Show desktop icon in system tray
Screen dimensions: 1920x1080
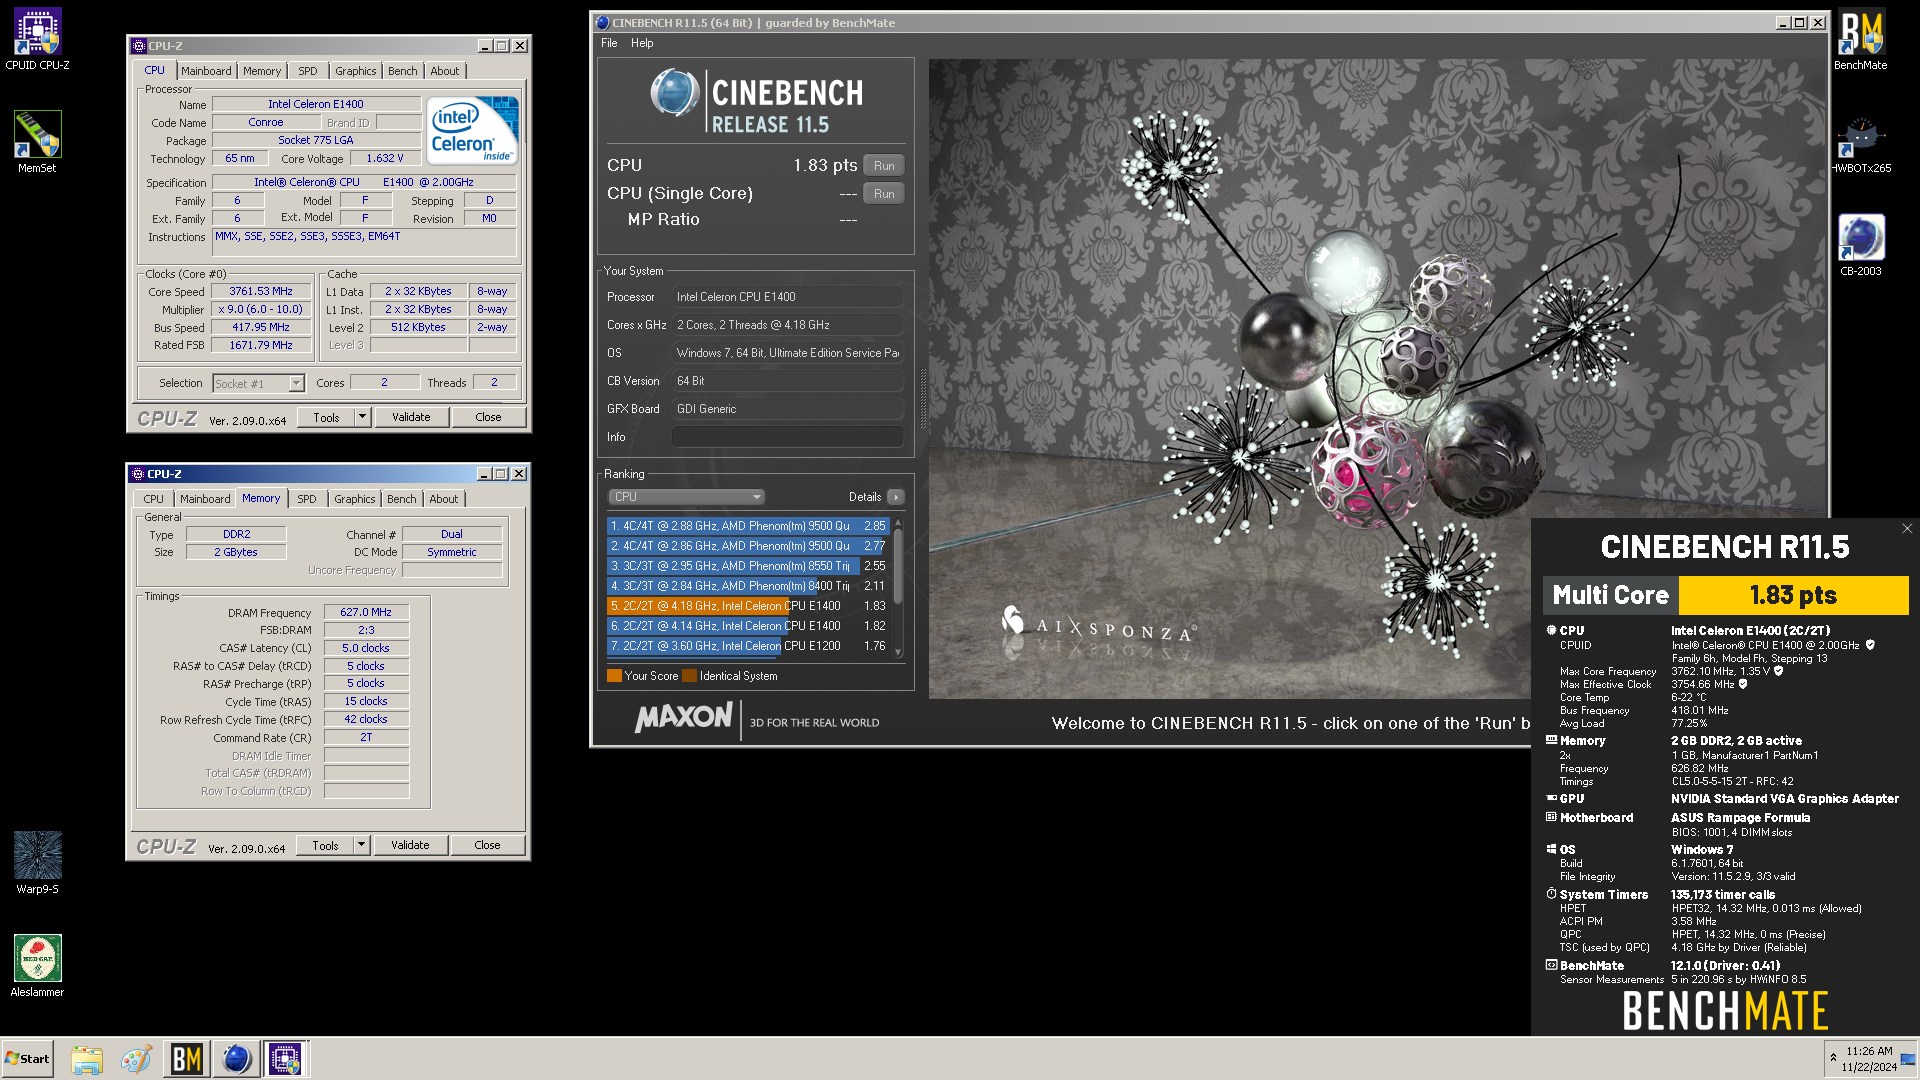1908,1059
